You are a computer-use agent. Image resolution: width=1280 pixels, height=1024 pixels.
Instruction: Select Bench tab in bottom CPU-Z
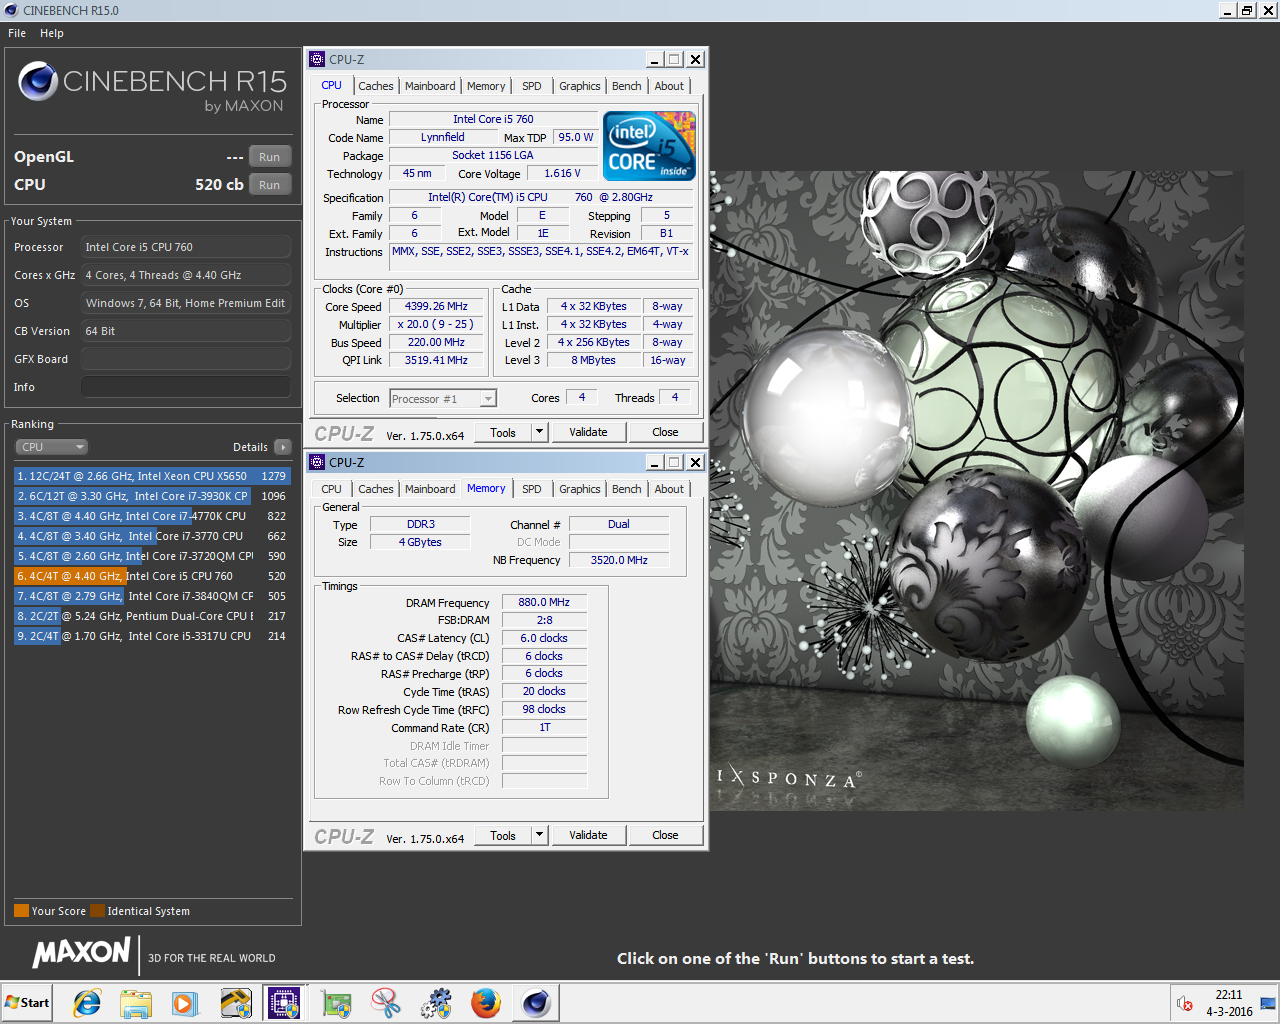point(627,489)
